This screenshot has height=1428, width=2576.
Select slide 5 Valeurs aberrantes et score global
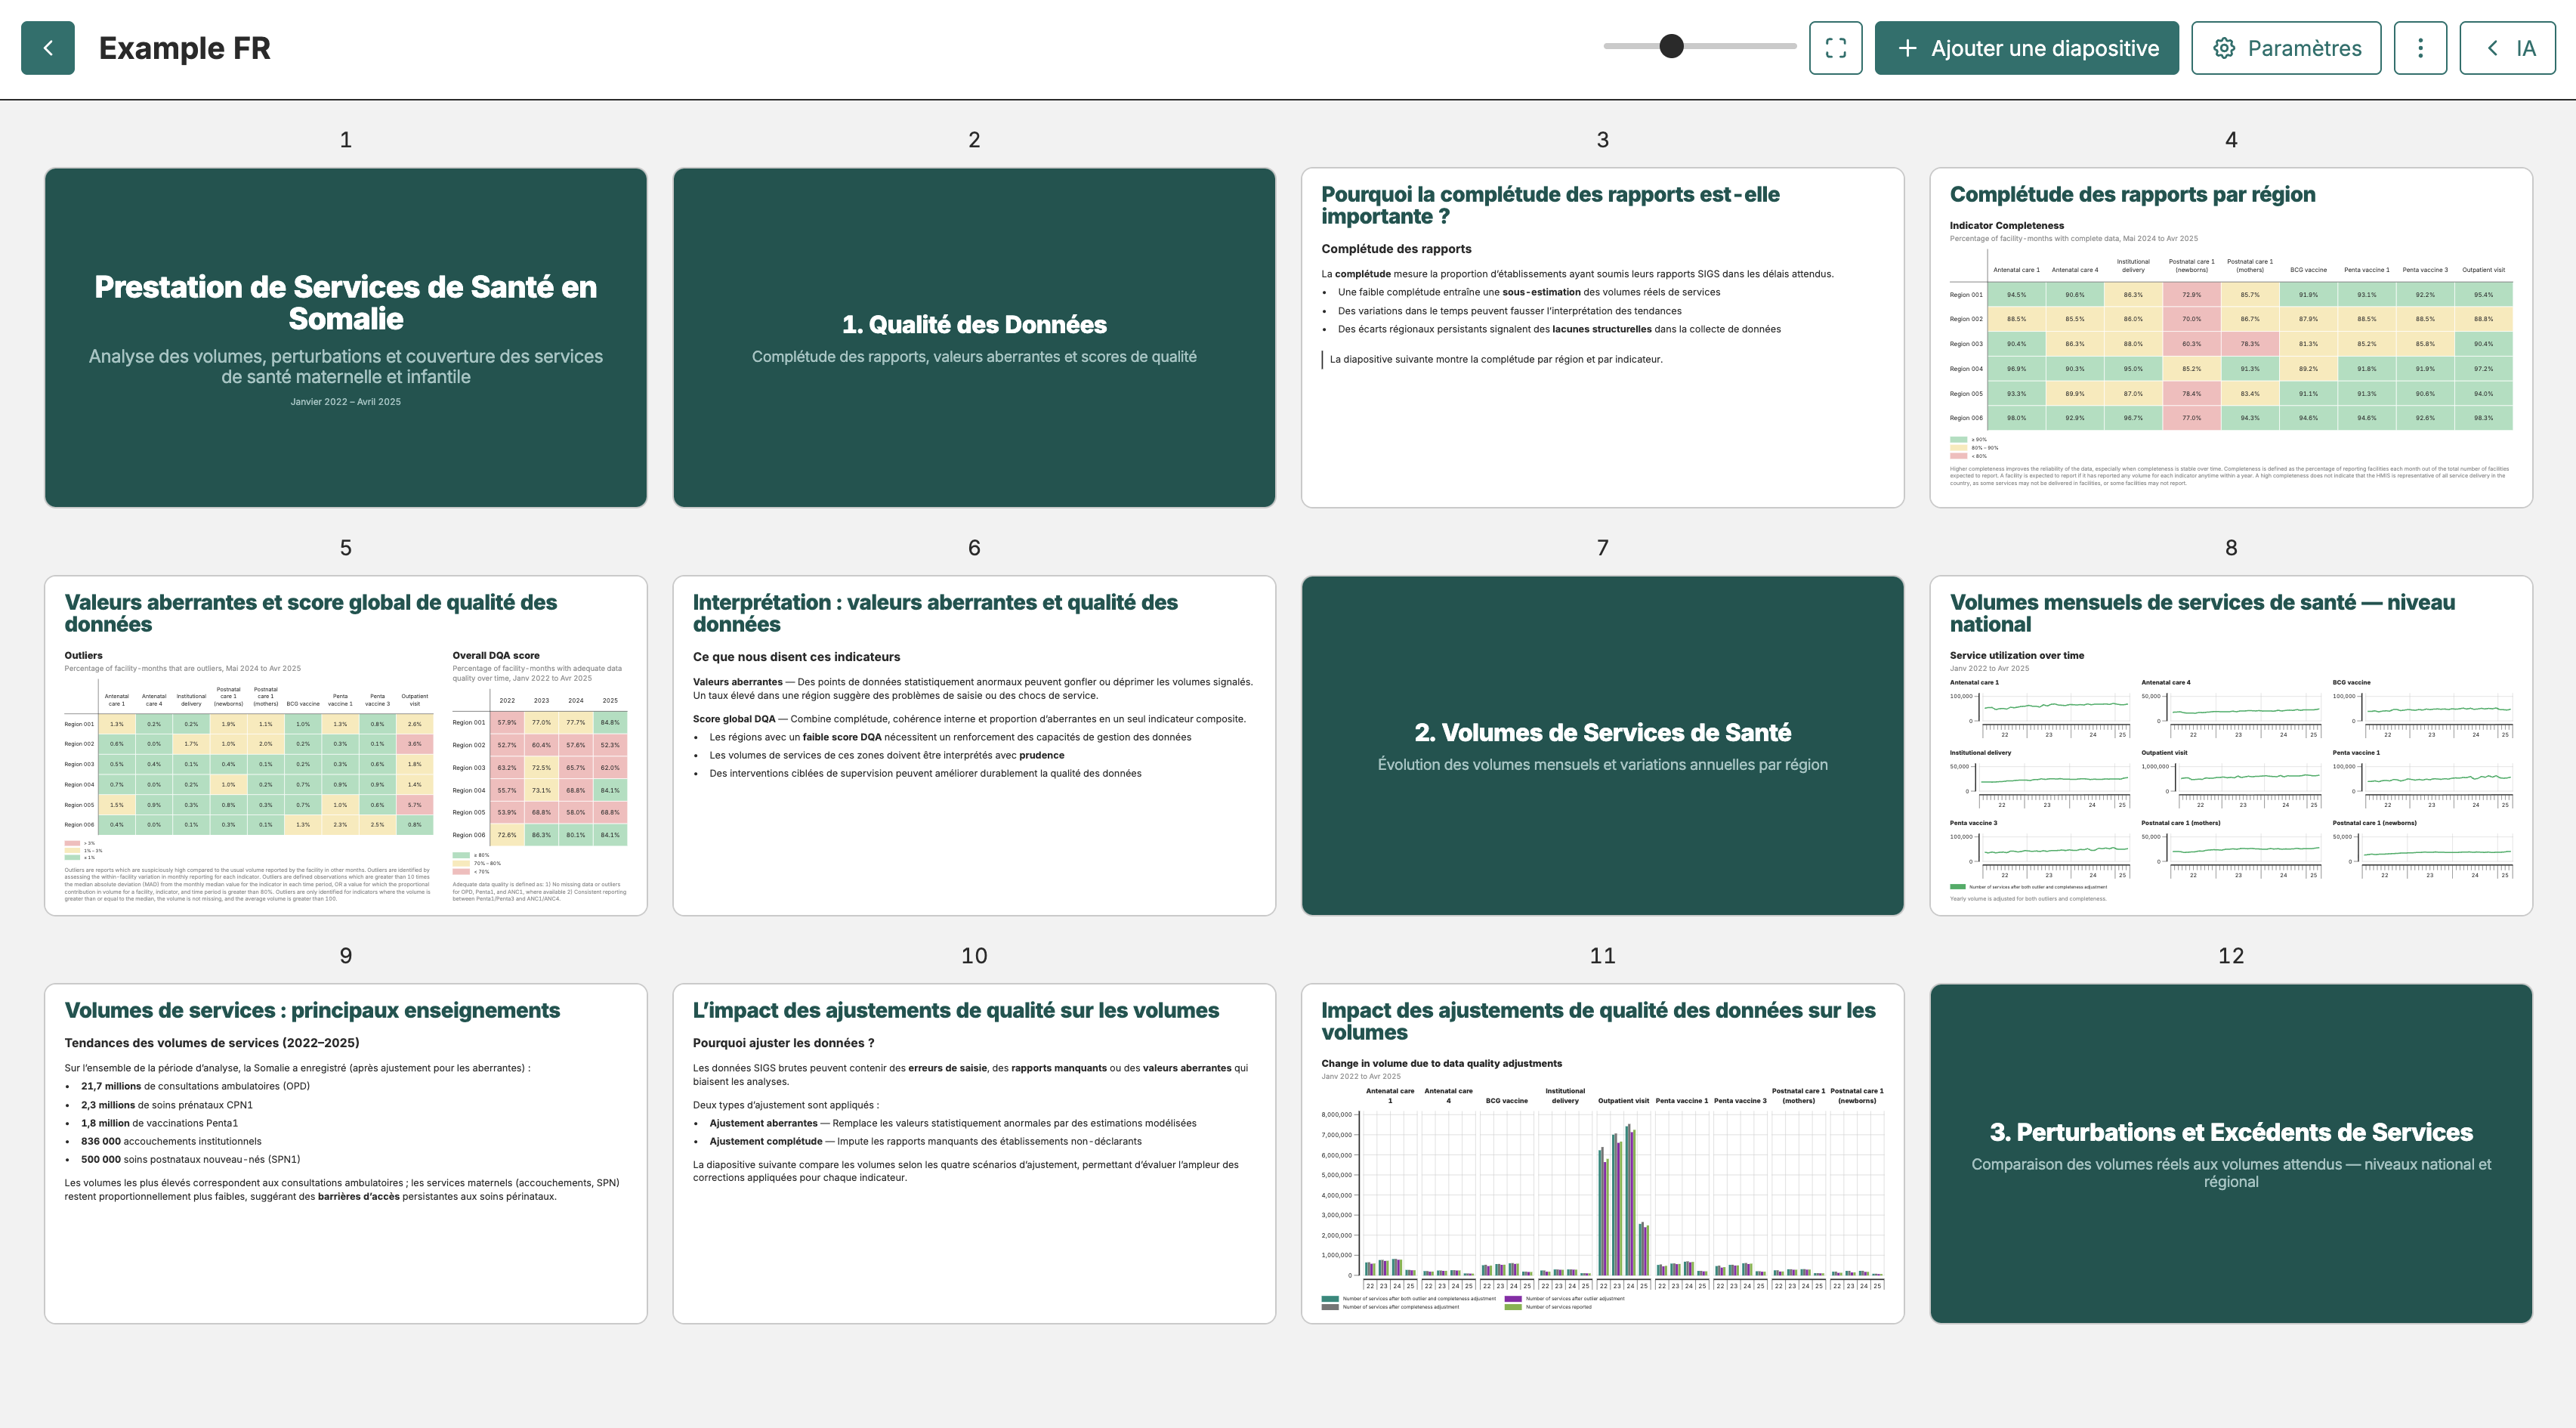pyautogui.click(x=345, y=745)
